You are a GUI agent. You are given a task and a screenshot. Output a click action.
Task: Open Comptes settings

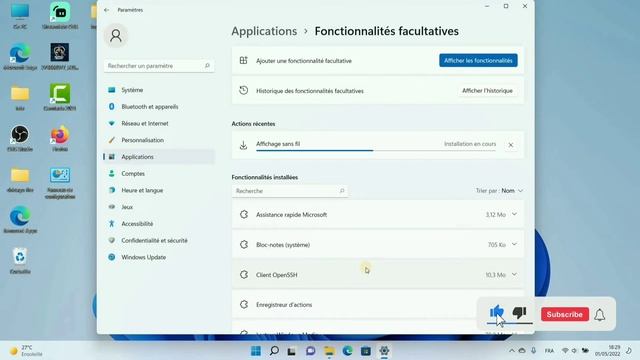pos(159,173)
